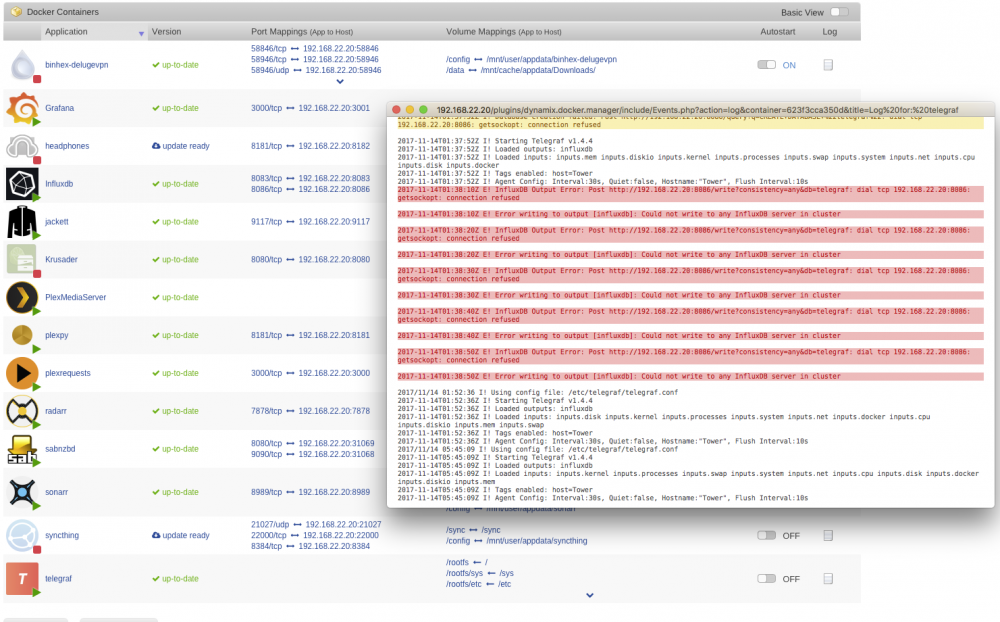Expand telegraf volume mappings chevron

590,596
